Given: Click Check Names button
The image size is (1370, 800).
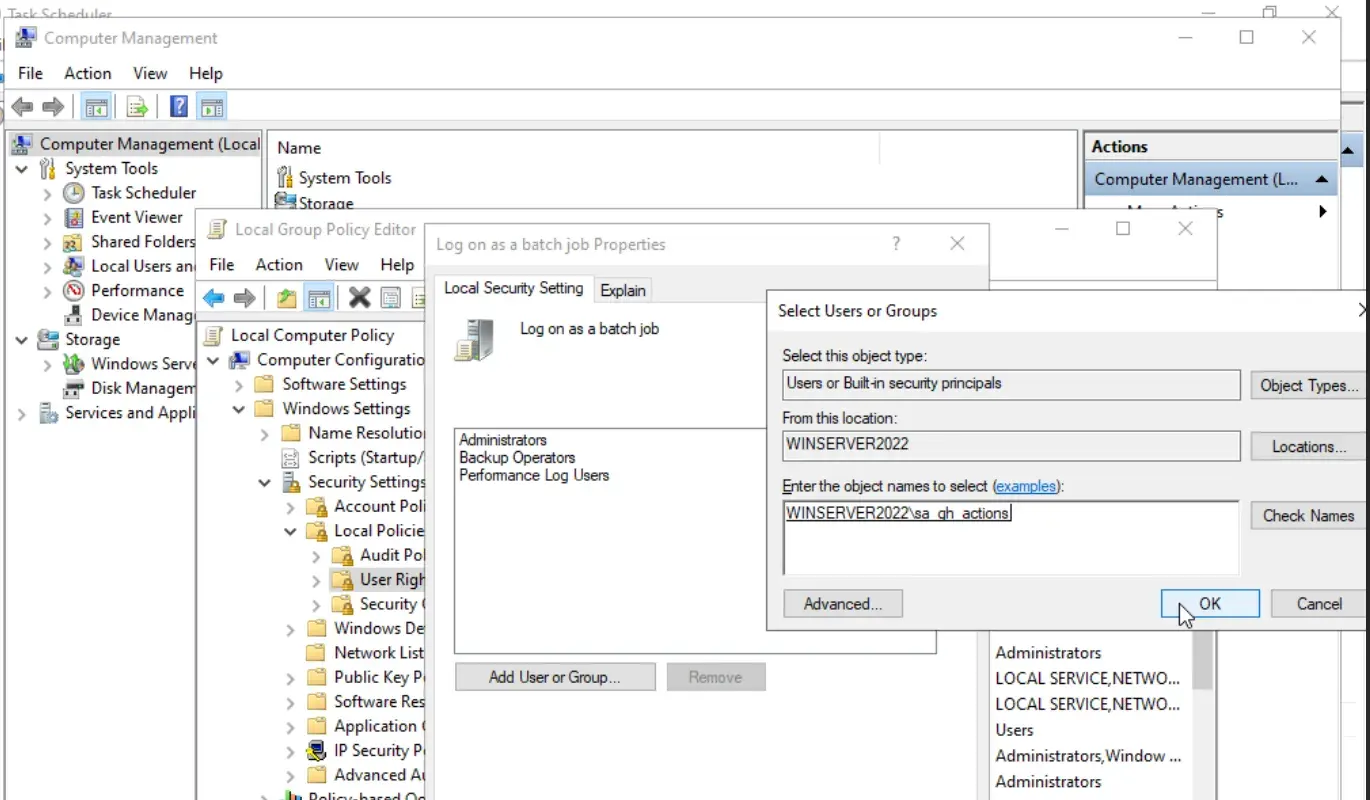Looking at the screenshot, I should (1308, 516).
